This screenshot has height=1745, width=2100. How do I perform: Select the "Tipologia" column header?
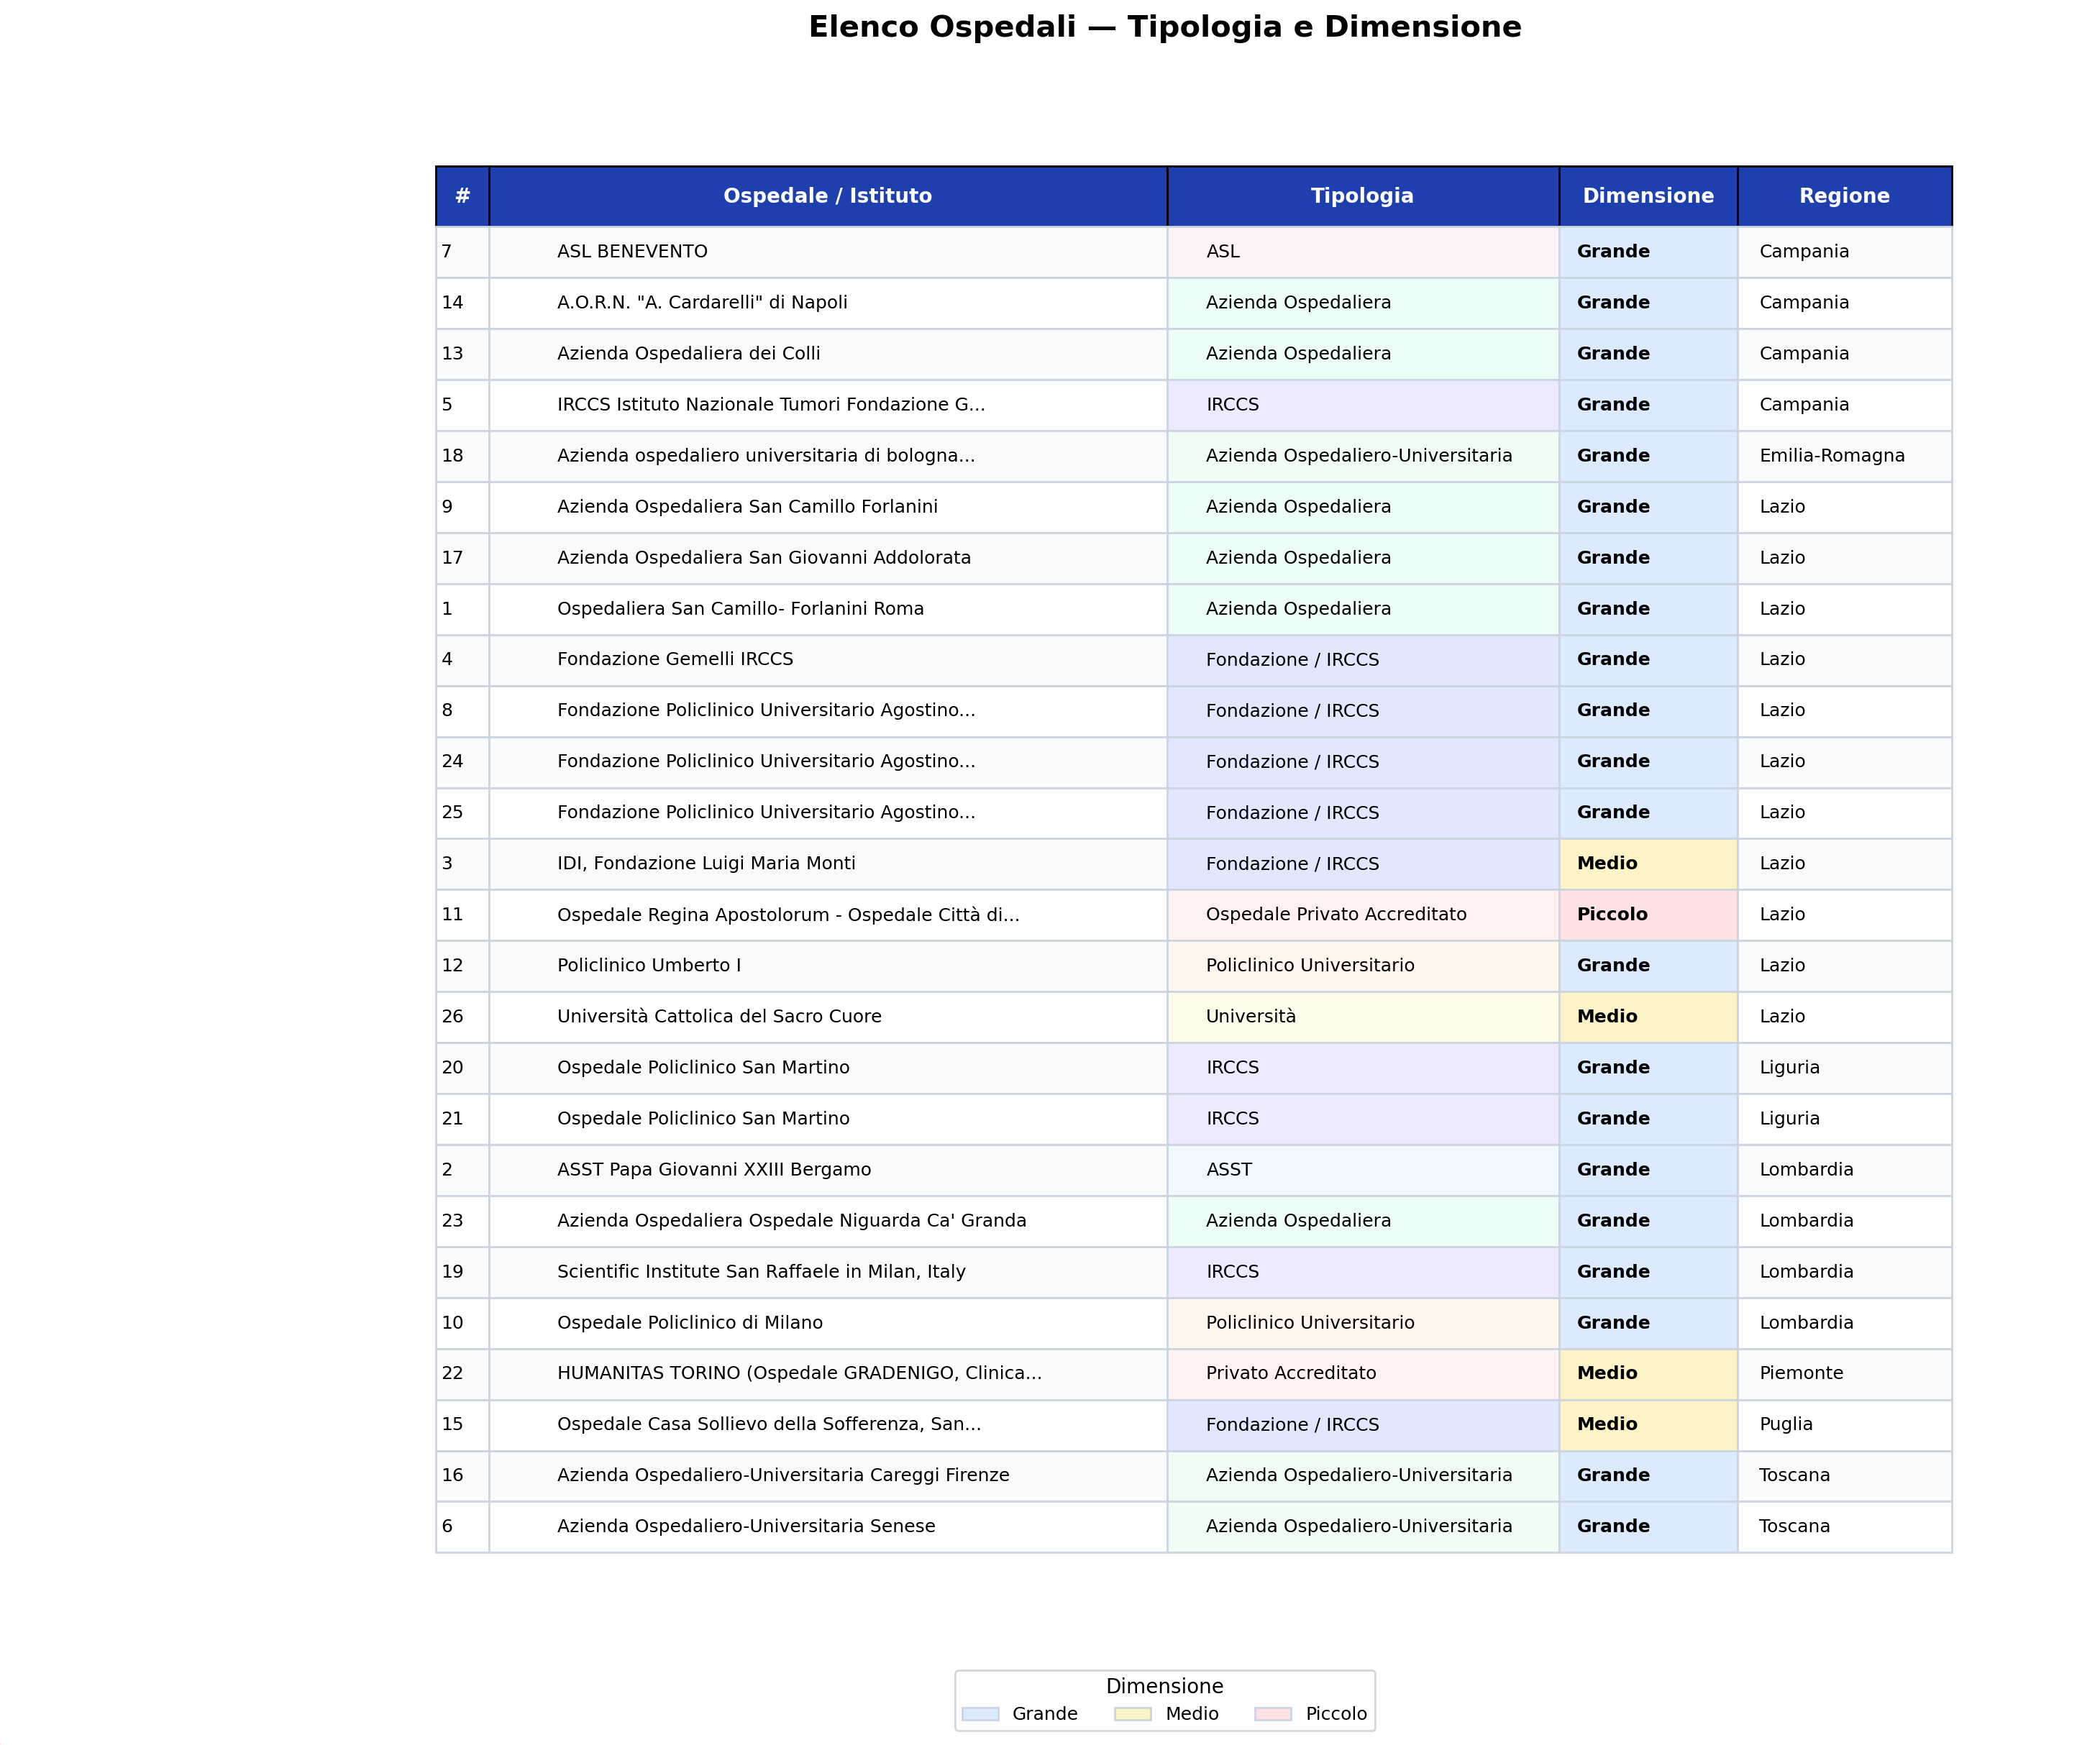(1363, 196)
